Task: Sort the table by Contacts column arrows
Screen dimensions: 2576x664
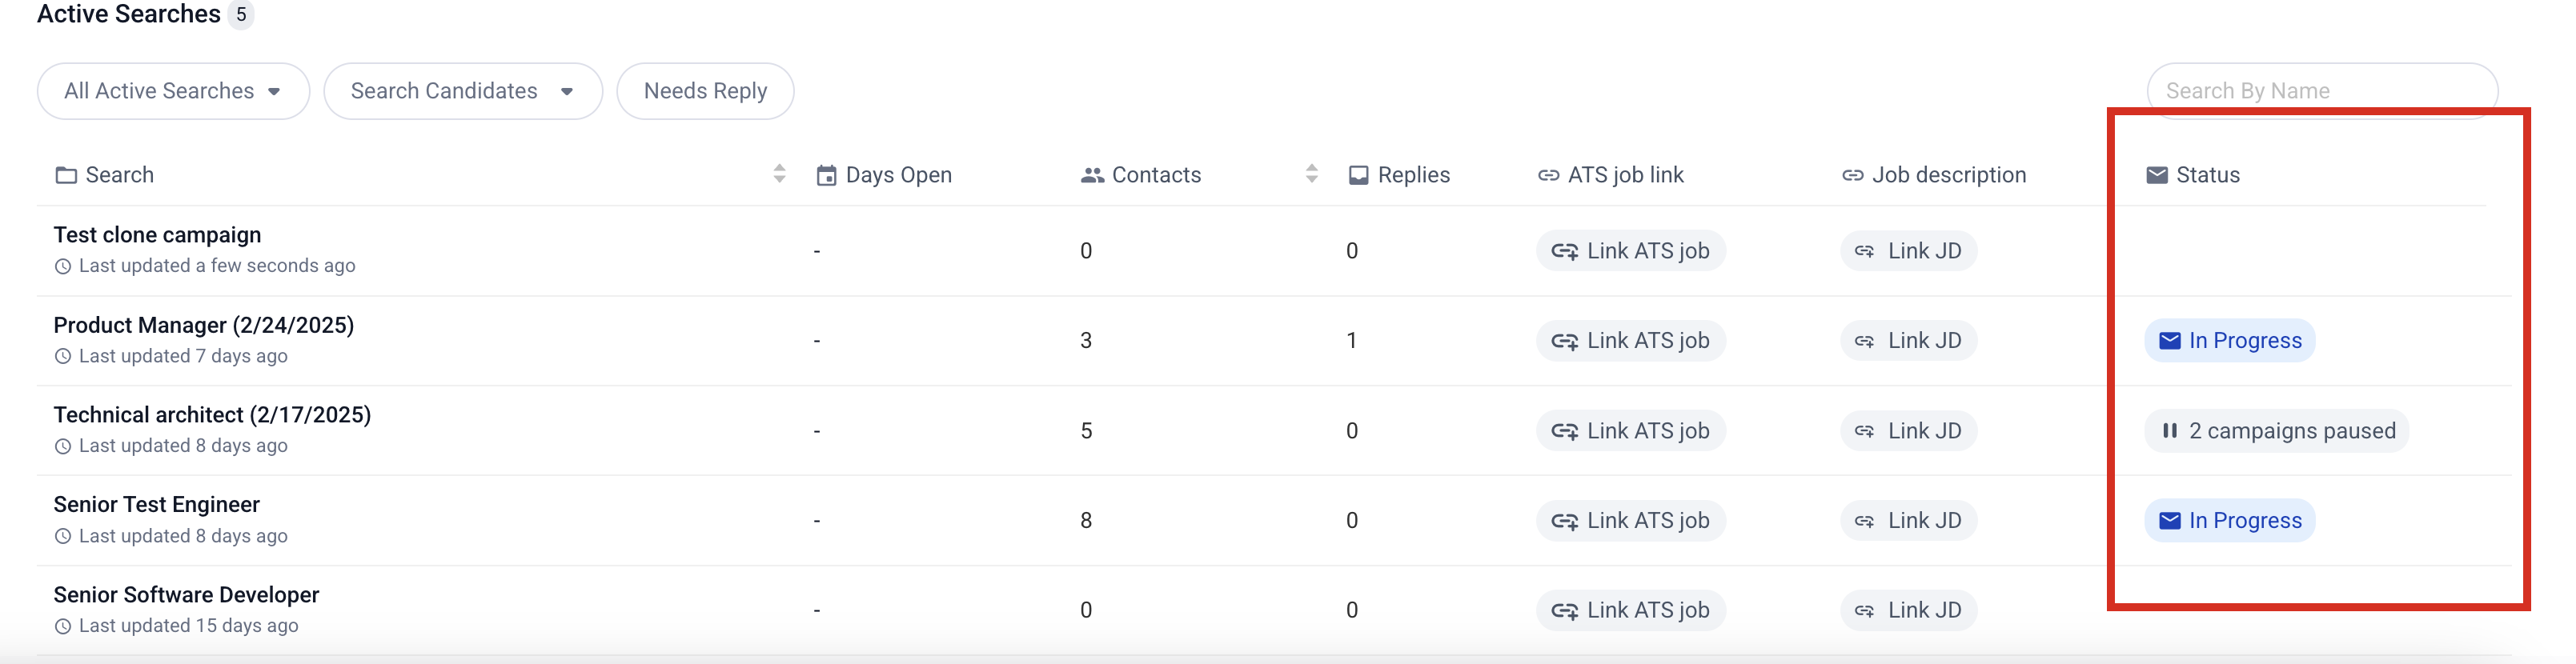Action: [x=1311, y=174]
